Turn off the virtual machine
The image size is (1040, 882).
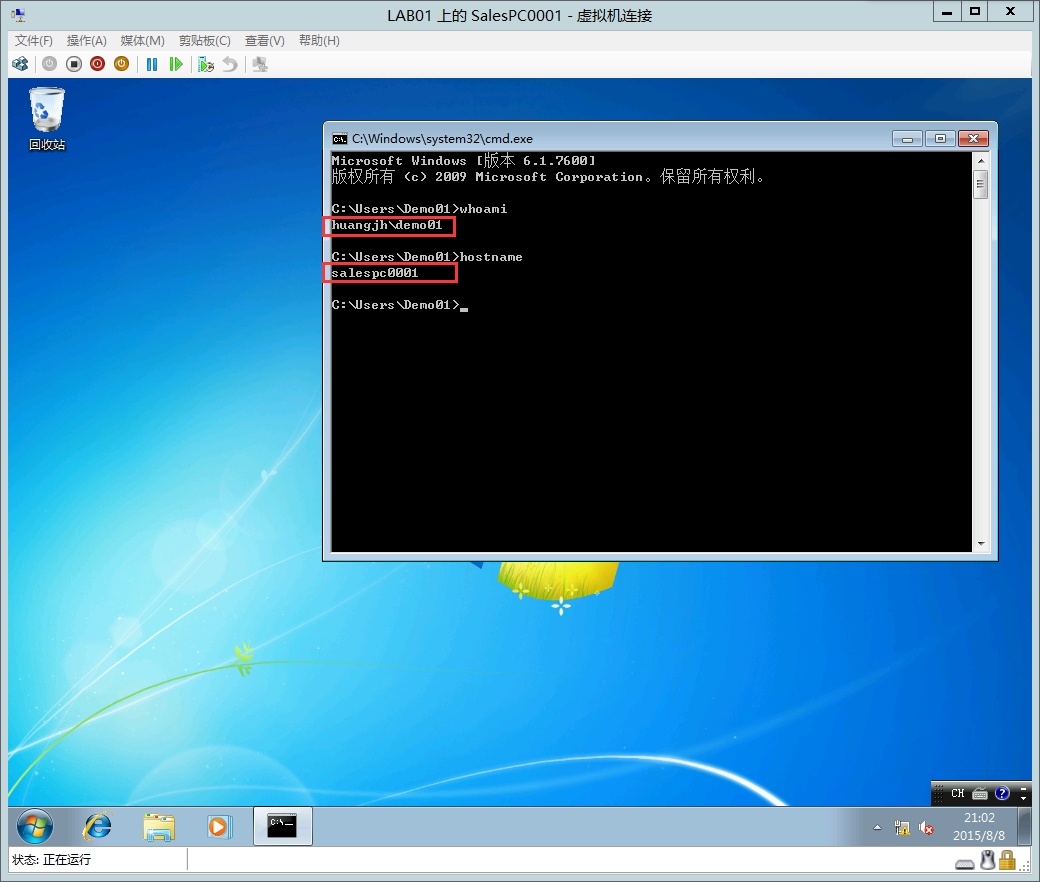pos(74,64)
